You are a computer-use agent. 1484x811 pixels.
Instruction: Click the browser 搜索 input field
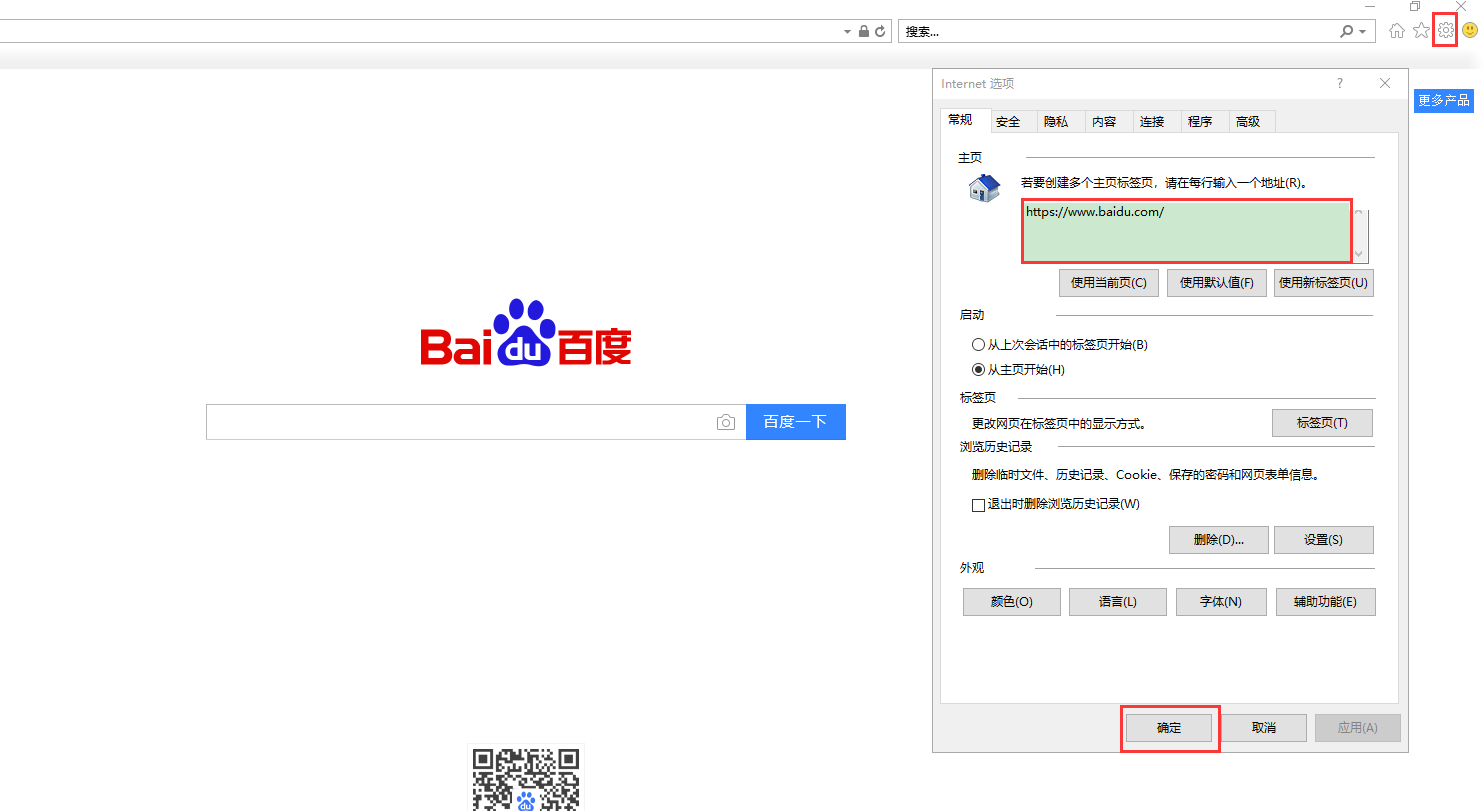pos(1118,32)
